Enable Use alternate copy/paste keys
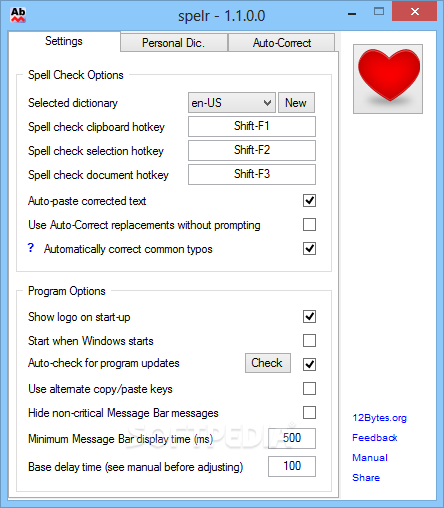The width and height of the screenshot is (444, 508). click(x=309, y=389)
